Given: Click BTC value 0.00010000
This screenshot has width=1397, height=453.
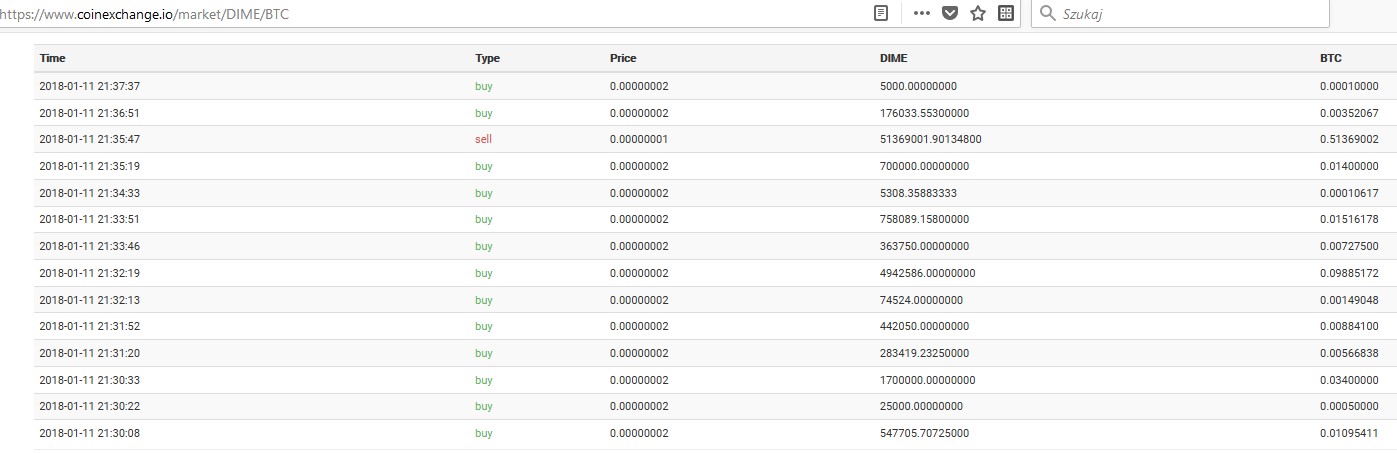Looking at the screenshot, I should click(x=1349, y=86).
